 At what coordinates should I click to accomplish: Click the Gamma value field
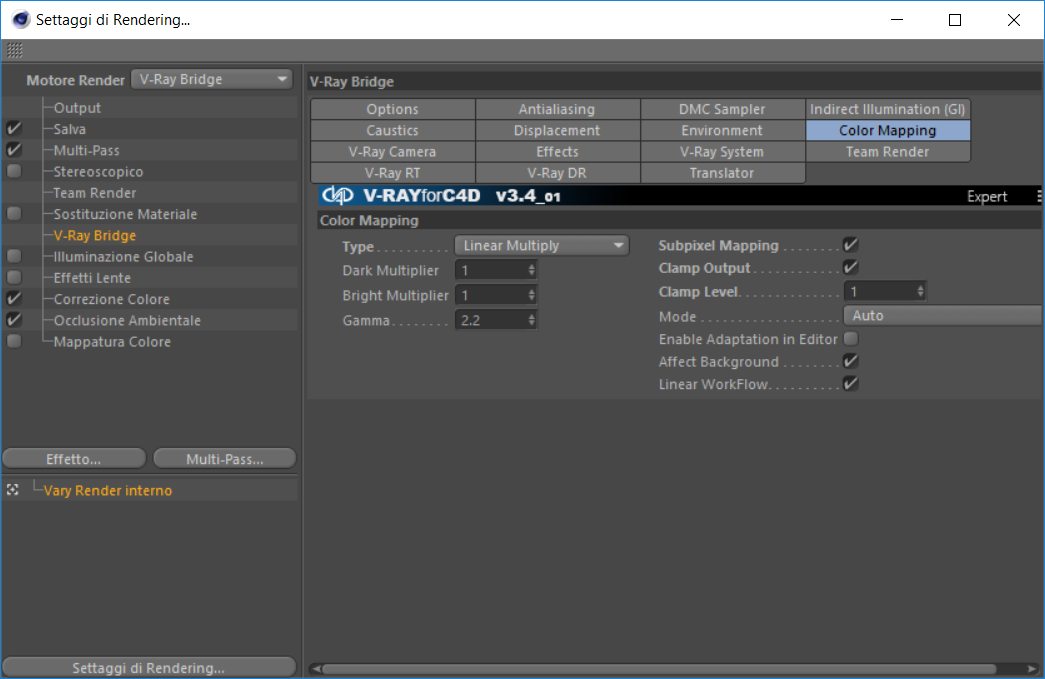[x=491, y=320]
